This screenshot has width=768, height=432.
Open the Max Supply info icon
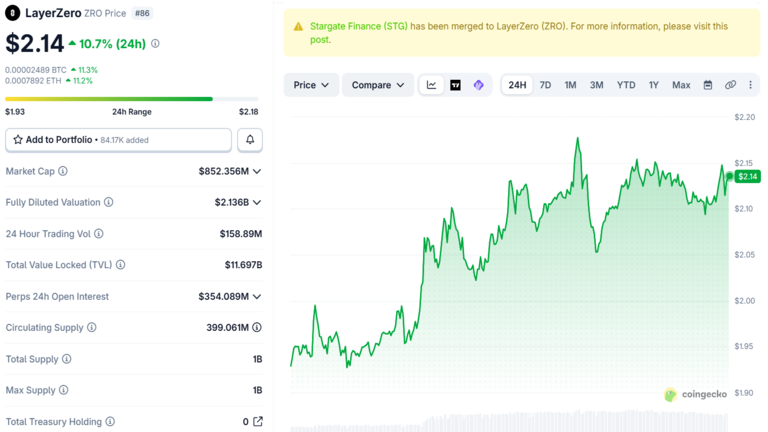coord(64,390)
